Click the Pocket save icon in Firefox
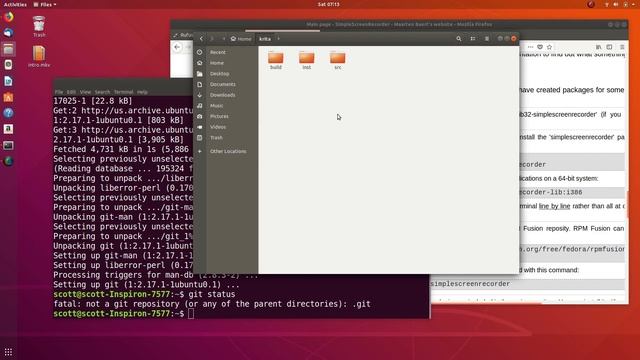This screenshot has height=360, width=640. [540, 47]
